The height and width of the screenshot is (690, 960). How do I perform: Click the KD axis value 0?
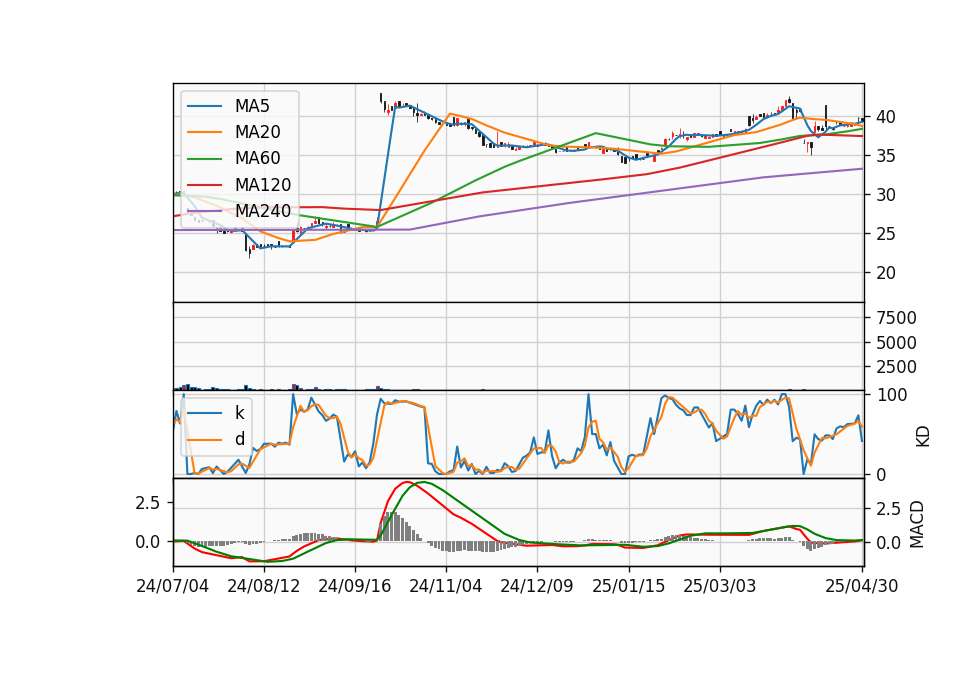tap(882, 474)
